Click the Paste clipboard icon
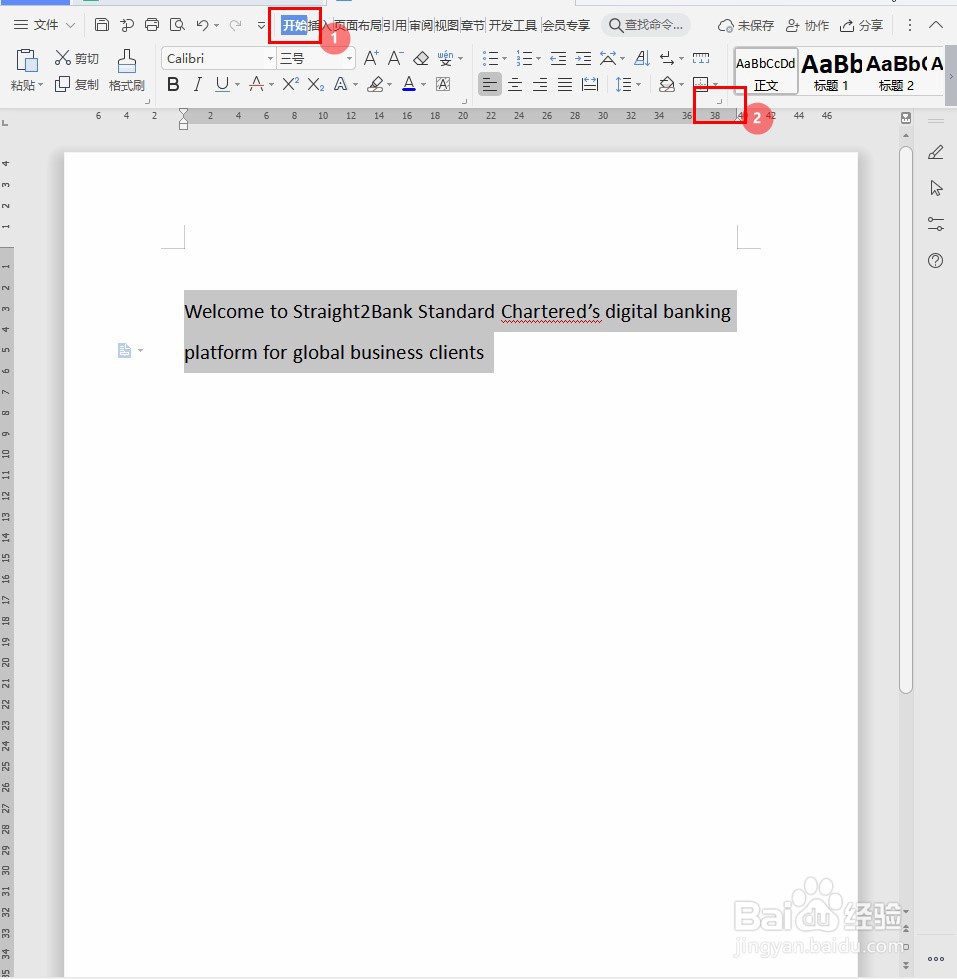The width and height of the screenshot is (957, 979). tap(26, 61)
